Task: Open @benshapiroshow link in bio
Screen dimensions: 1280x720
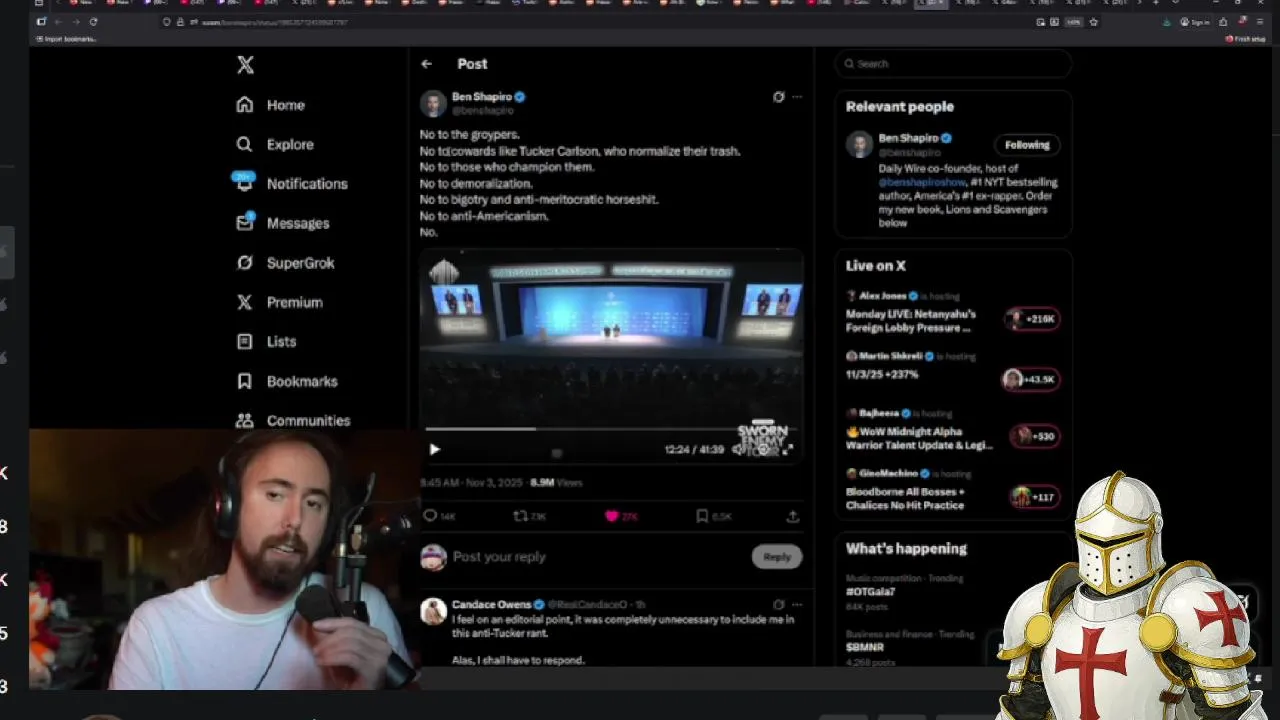Action: tap(922, 183)
